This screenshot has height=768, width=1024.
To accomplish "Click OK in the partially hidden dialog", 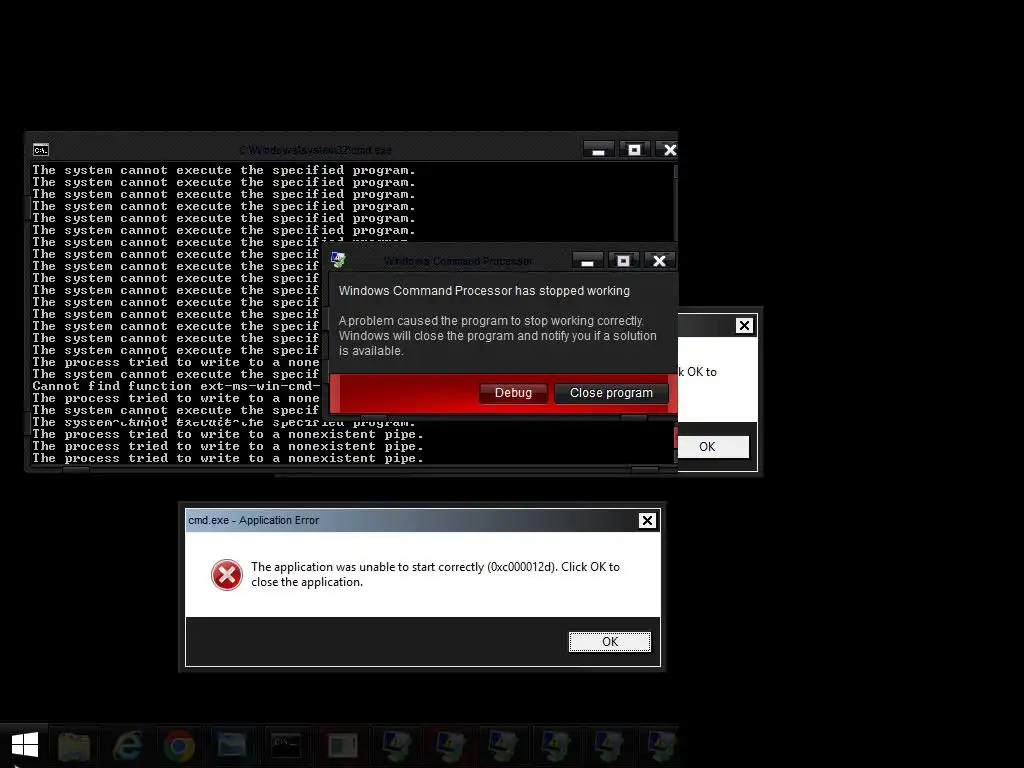I will [712, 447].
